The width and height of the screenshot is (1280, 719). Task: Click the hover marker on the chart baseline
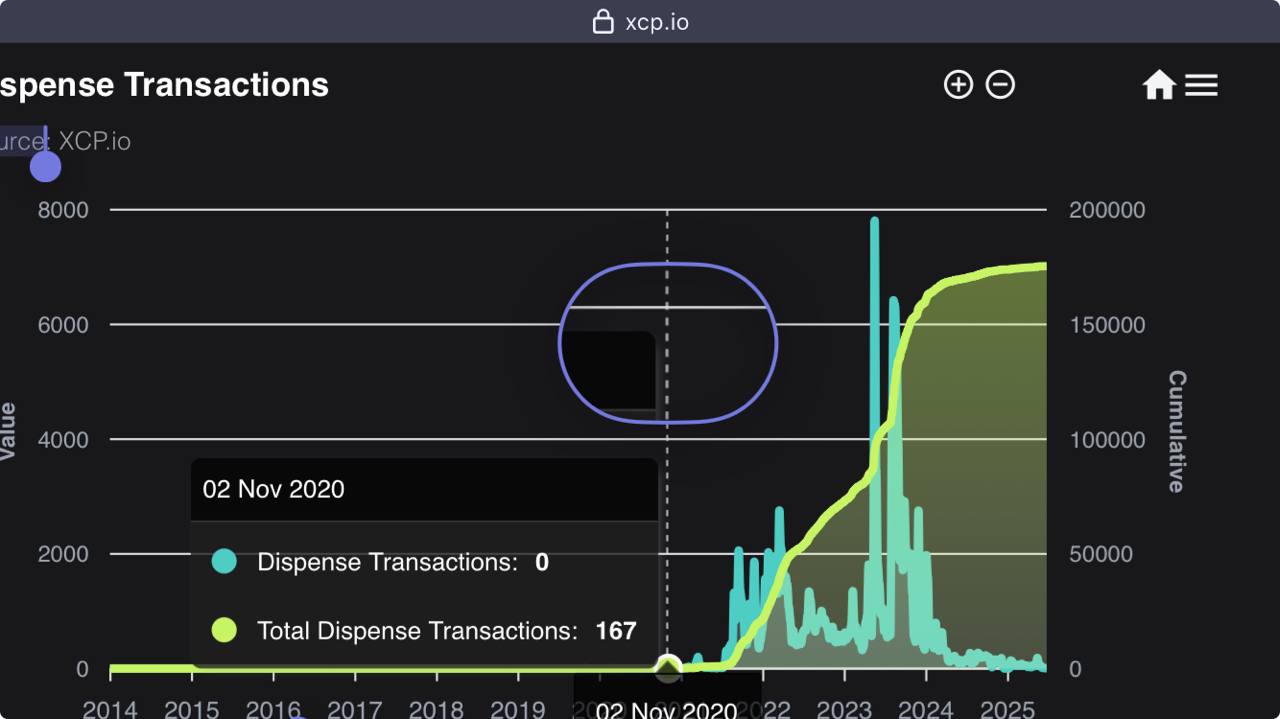pos(667,666)
